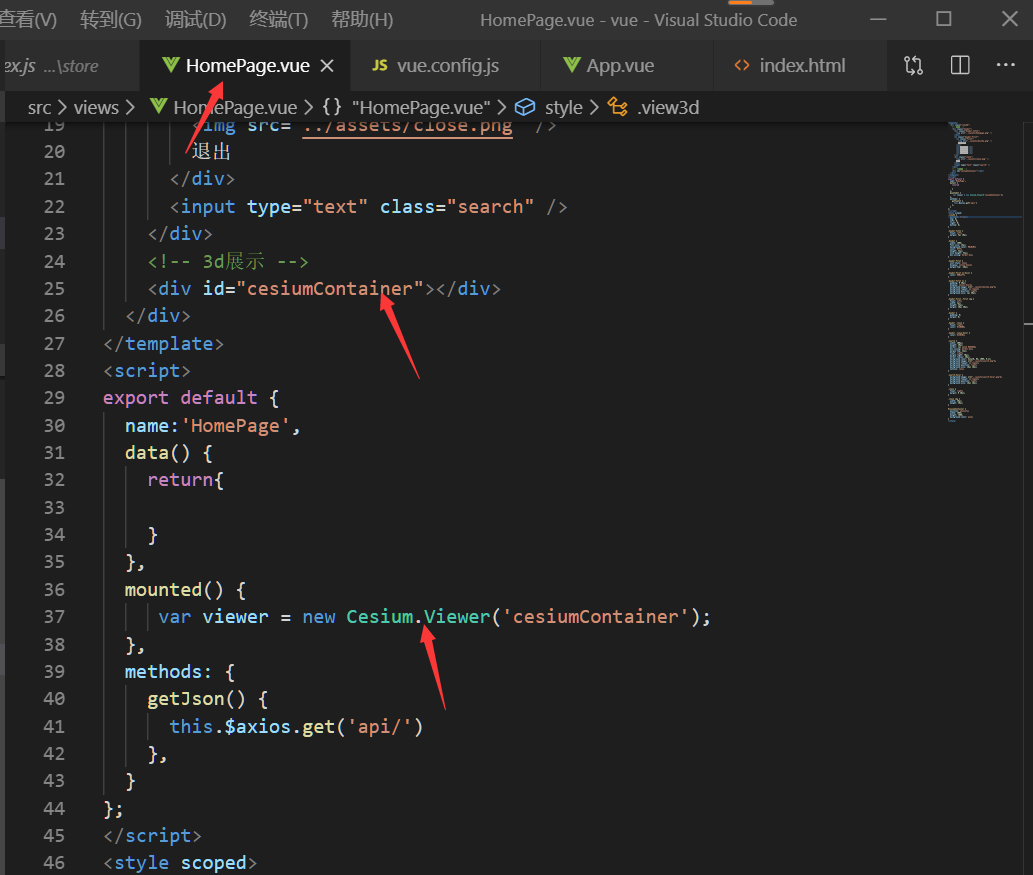Click the input type="text" element on line 22
This screenshot has width=1033, height=875.
pyautogui.click(x=368, y=207)
